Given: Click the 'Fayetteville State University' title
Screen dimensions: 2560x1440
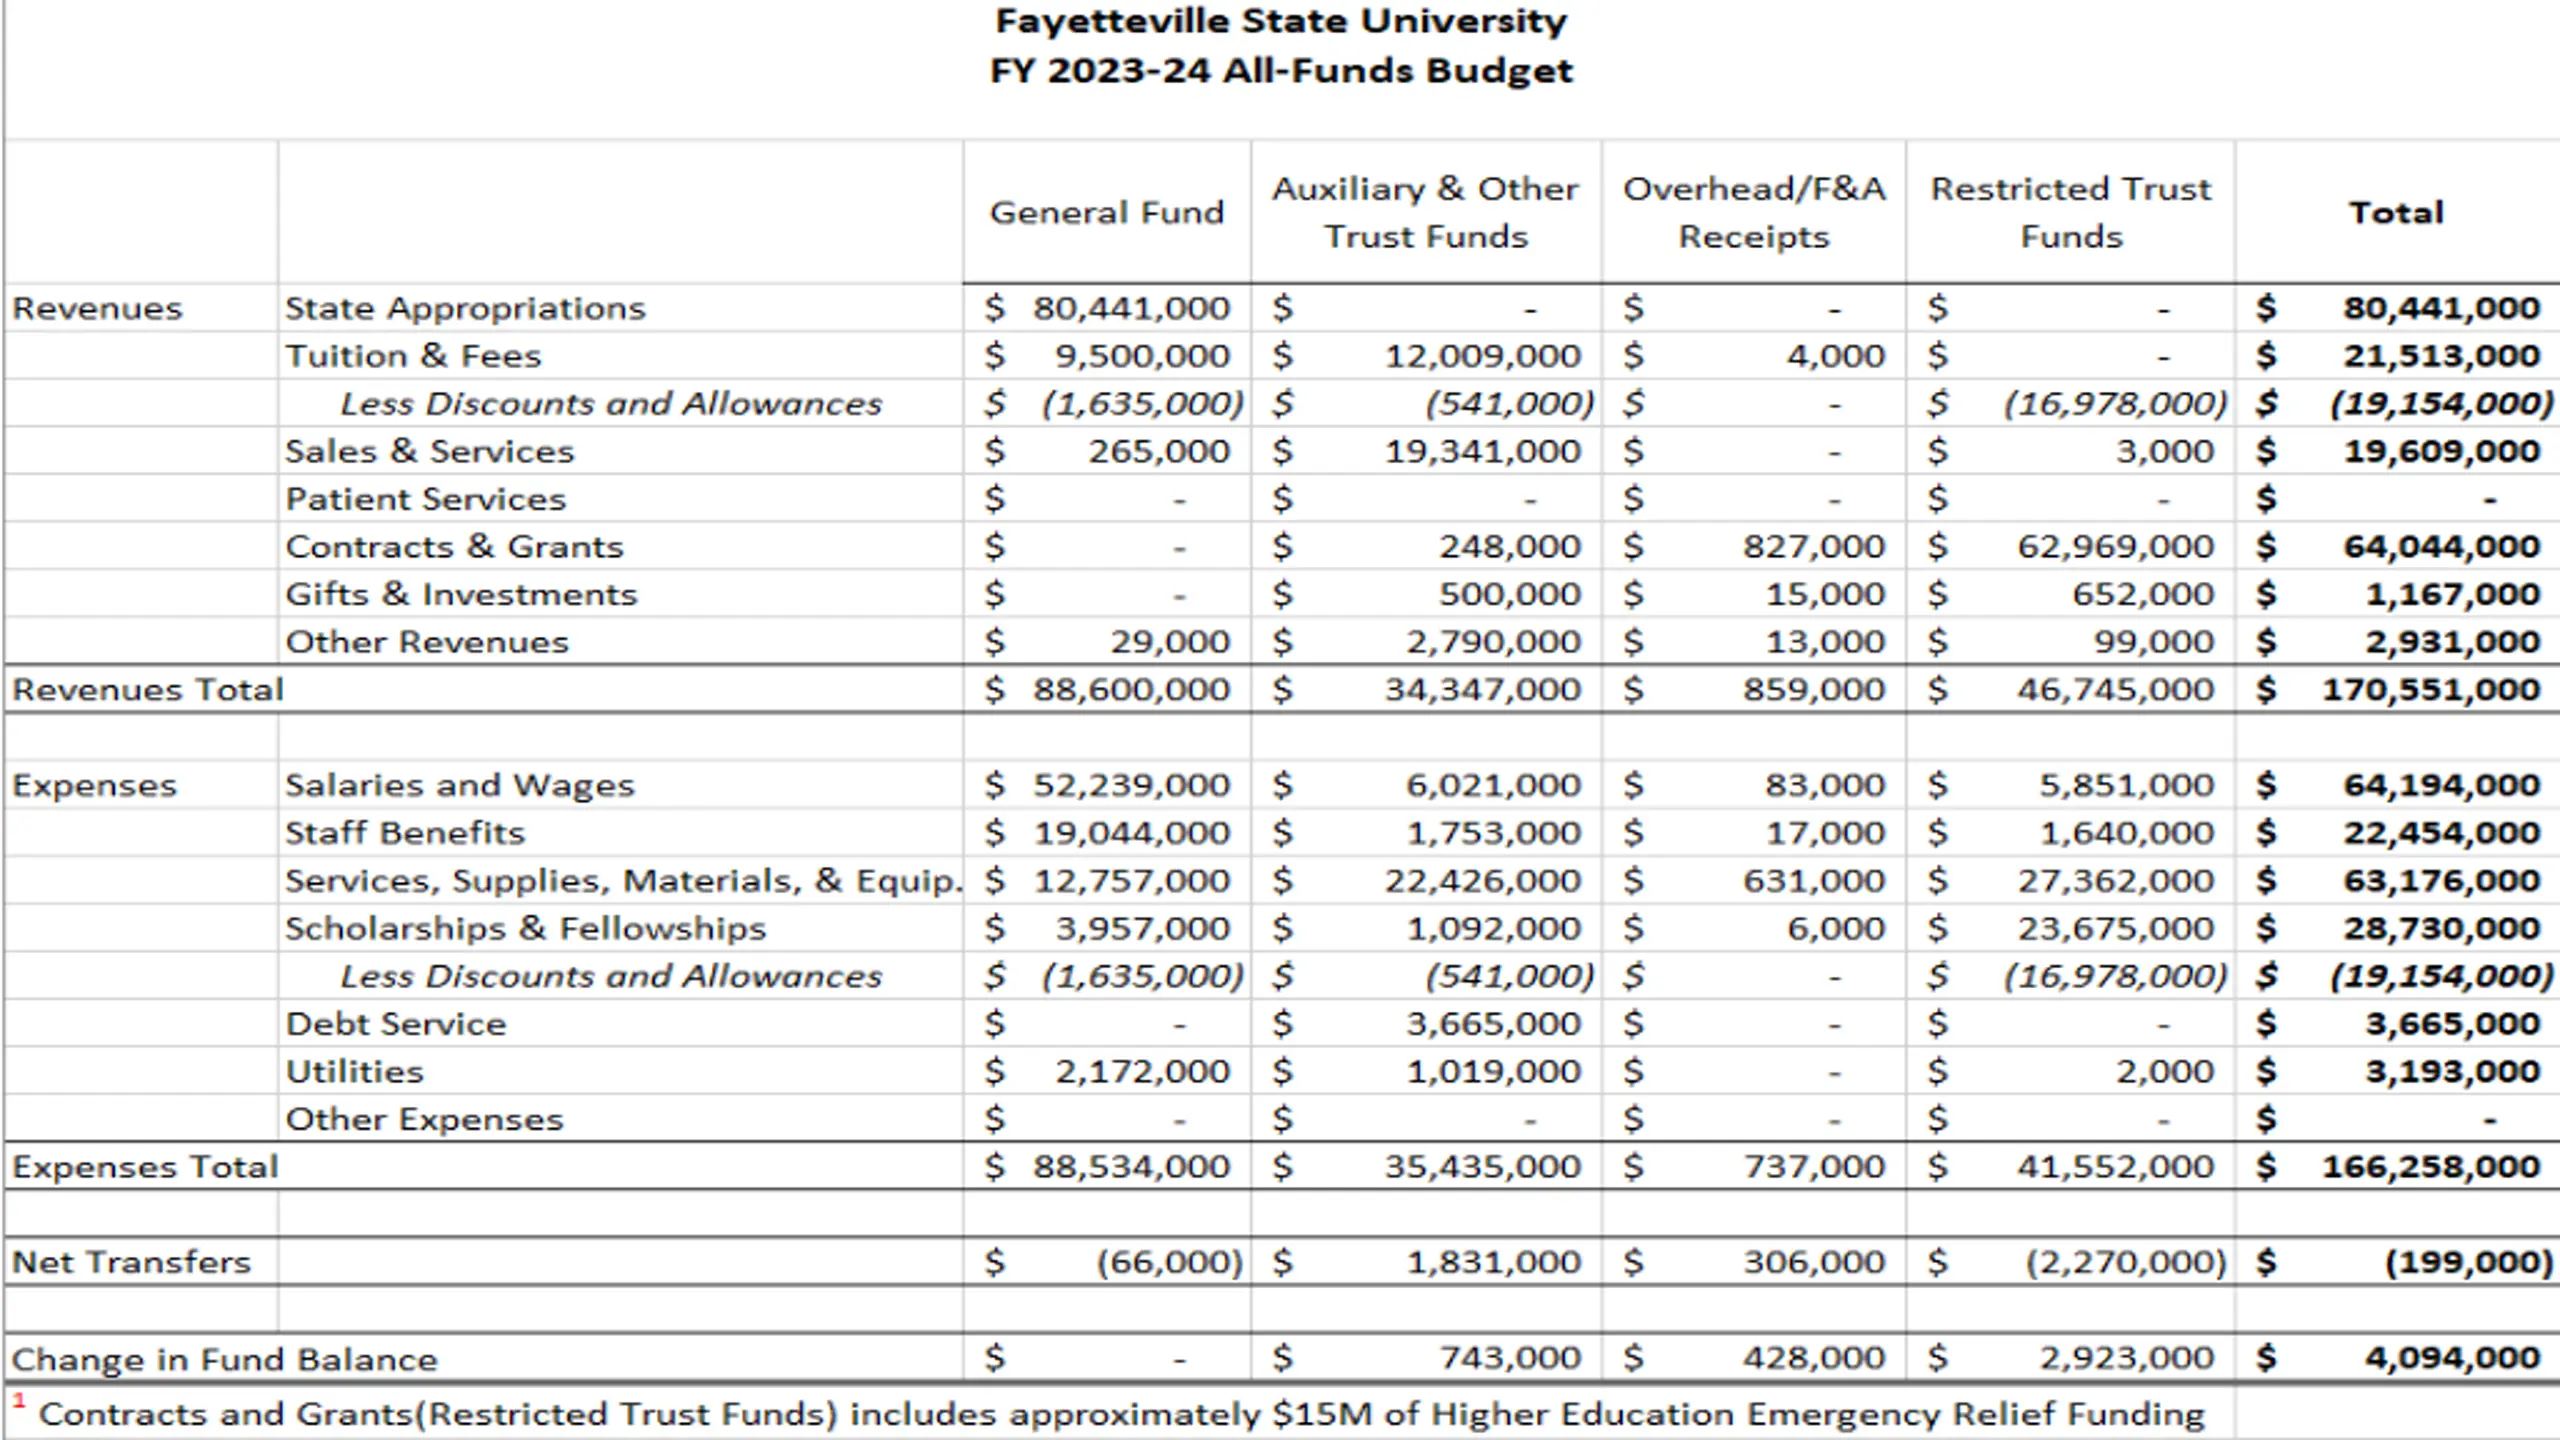Looking at the screenshot, I should click(x=1281, y=21).
